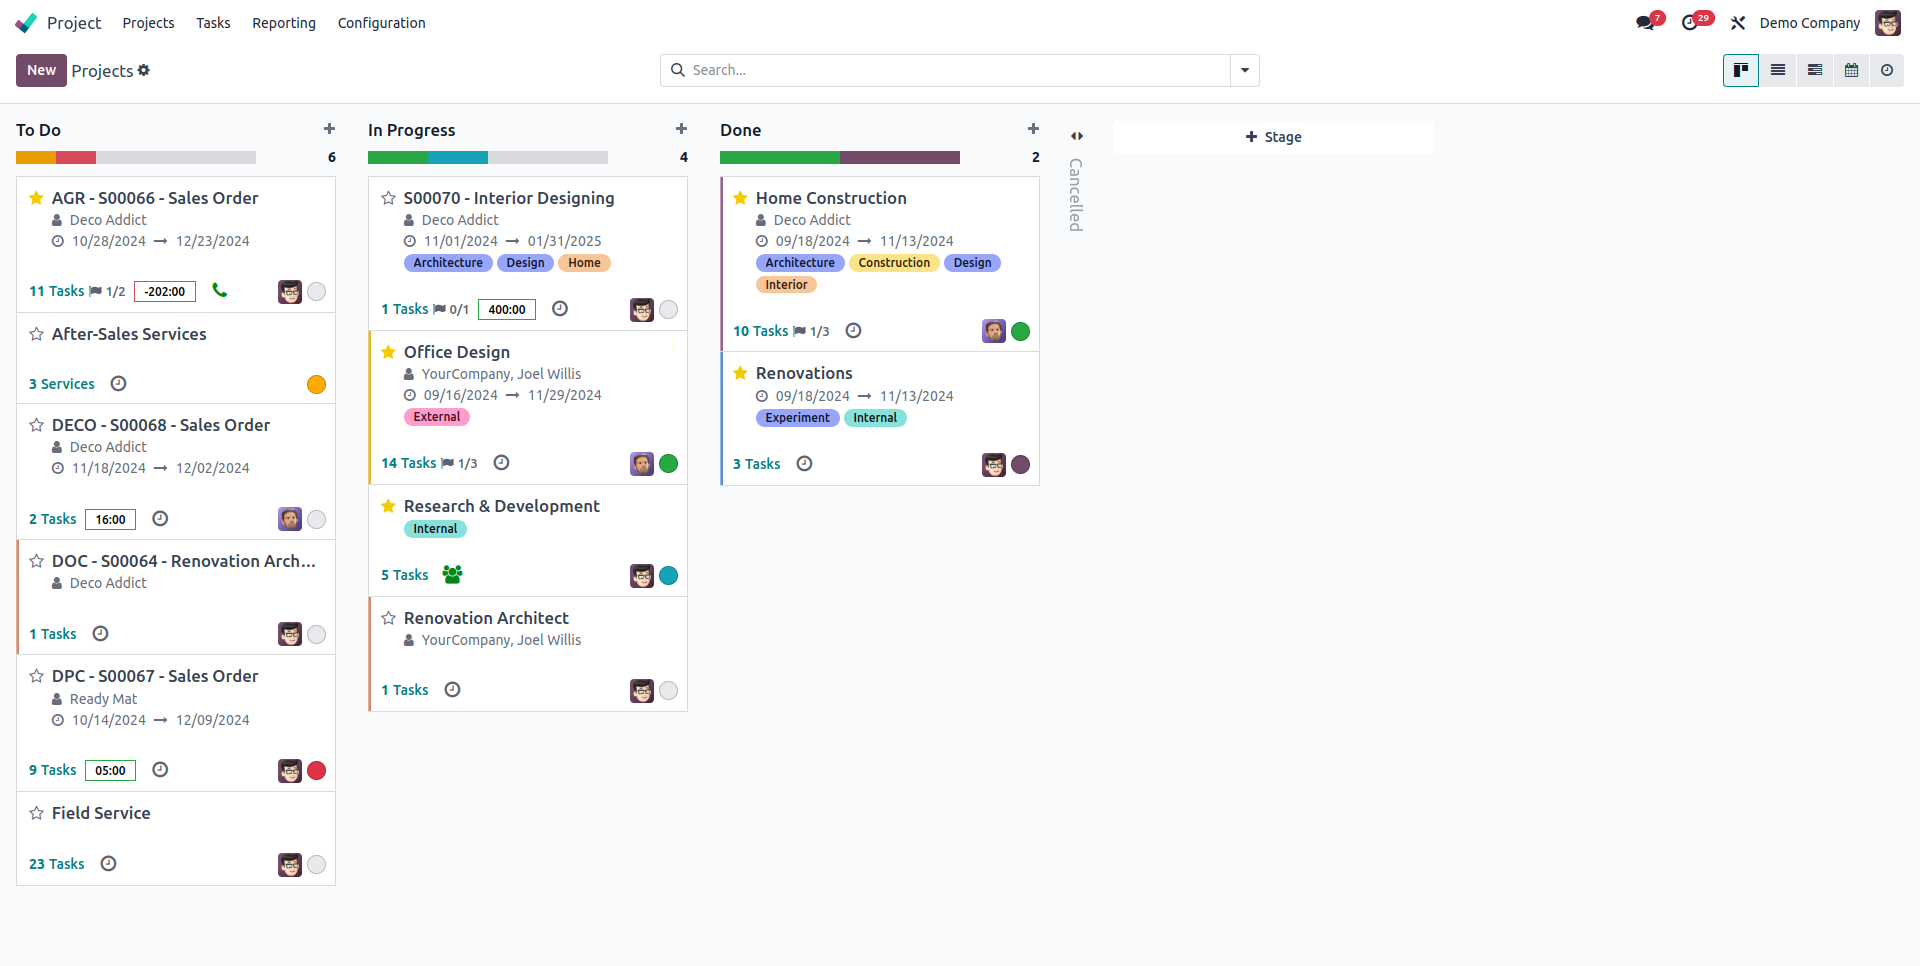The width and height of the screenshot is (1920, 966).
Task: Open activity clock on Home Construction card
Action: 853,331
